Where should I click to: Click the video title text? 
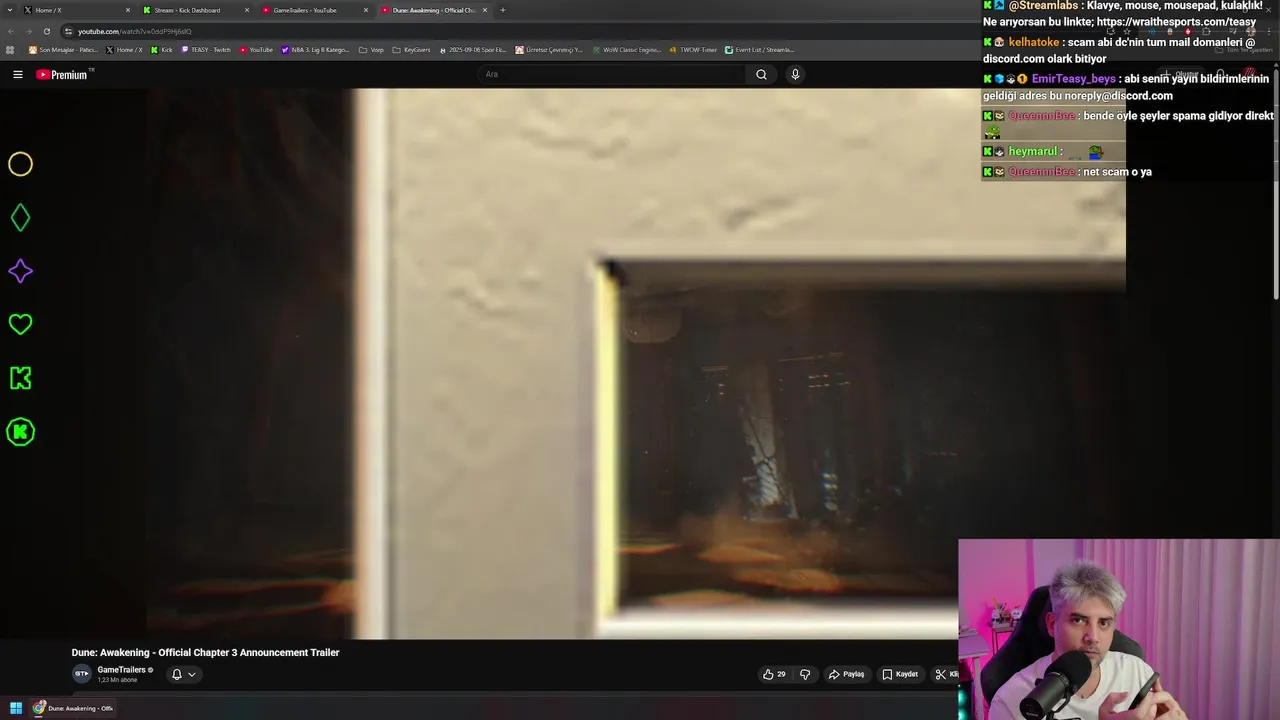[x=205, y=652]
